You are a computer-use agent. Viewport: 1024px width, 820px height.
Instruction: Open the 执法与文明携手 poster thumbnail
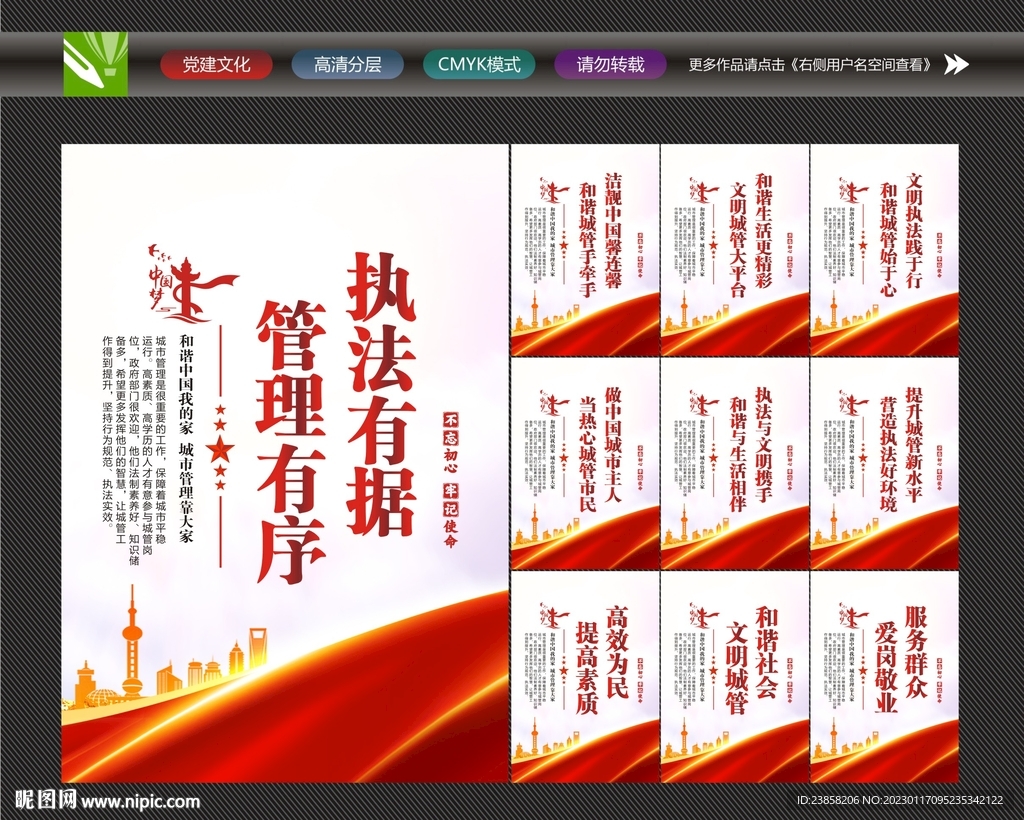coord(734,463)
